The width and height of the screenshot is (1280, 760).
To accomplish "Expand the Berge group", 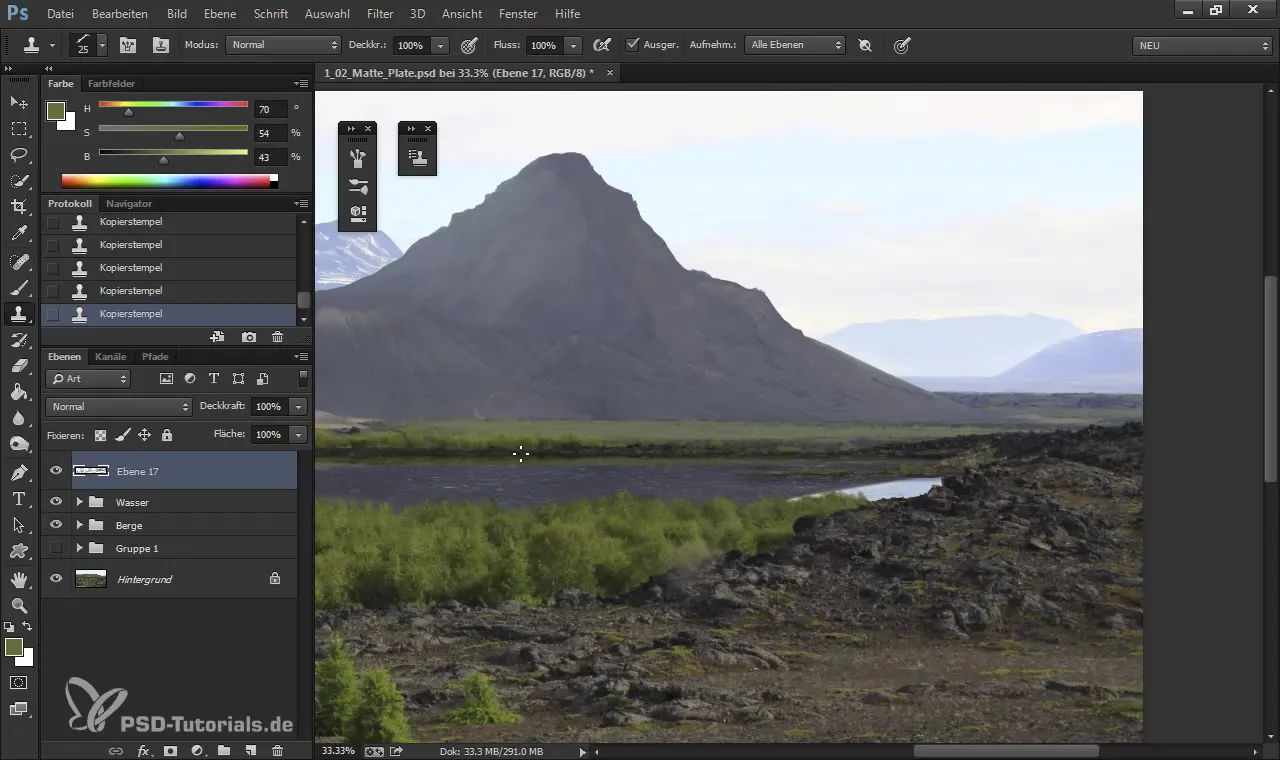I will click(79, 525).
